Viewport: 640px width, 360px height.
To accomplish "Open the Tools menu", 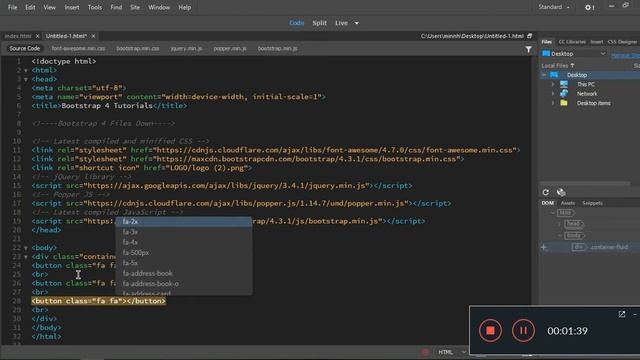I will pos(95,7).
